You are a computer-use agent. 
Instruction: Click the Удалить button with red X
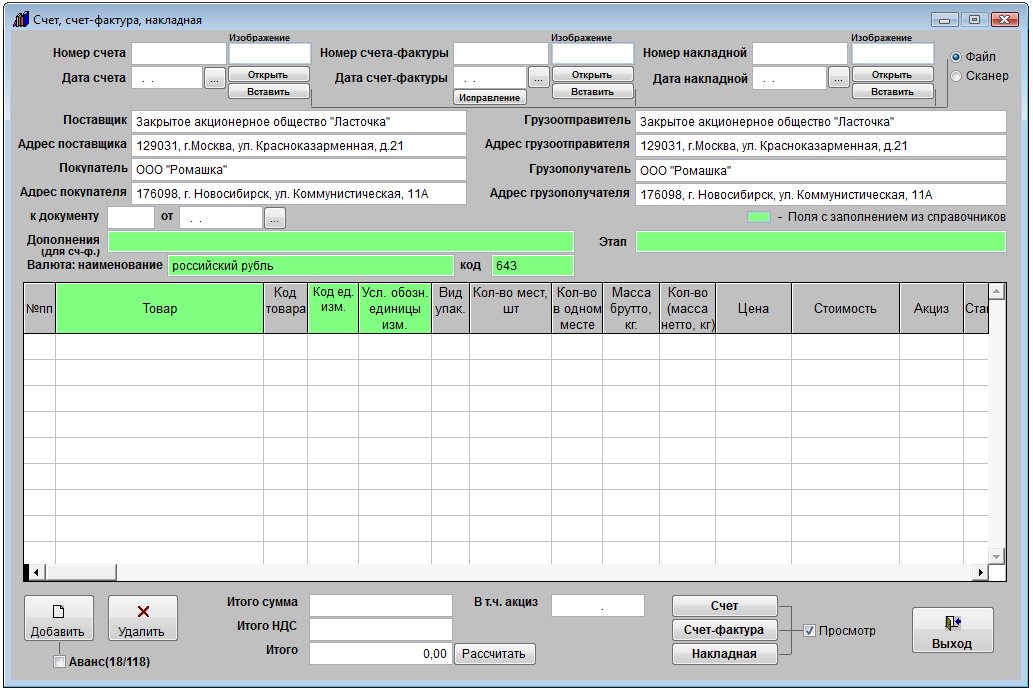[x=142, y=619]
